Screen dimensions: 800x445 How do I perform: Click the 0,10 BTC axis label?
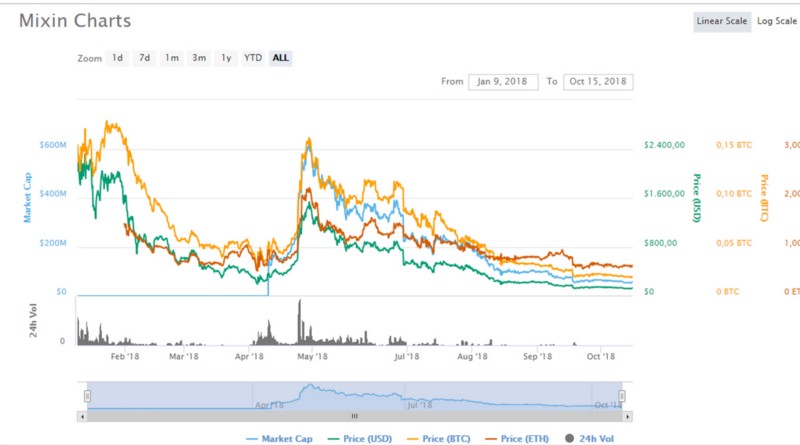pos(734,194)
